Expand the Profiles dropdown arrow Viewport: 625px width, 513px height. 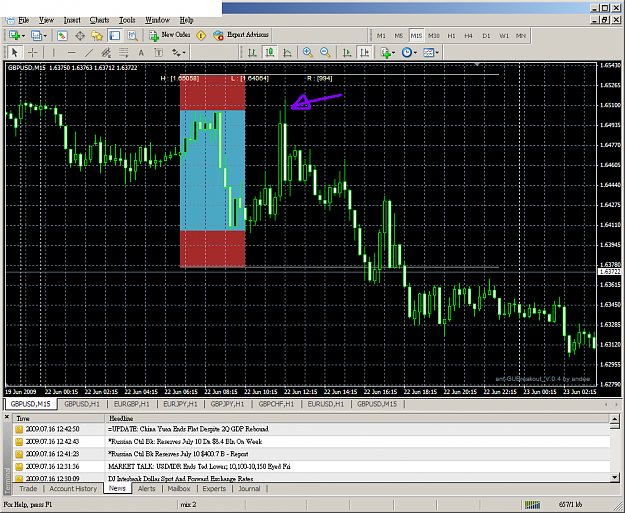coord(45,36)
